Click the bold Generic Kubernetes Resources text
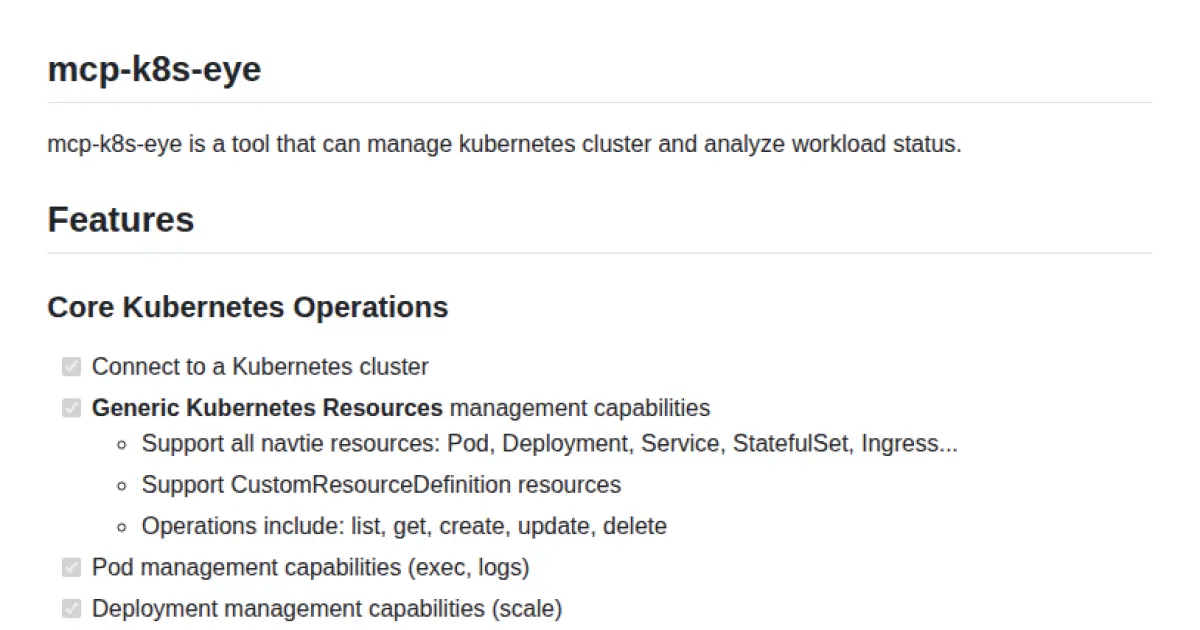Screen dimensions: 1200x630 [267, 408]
